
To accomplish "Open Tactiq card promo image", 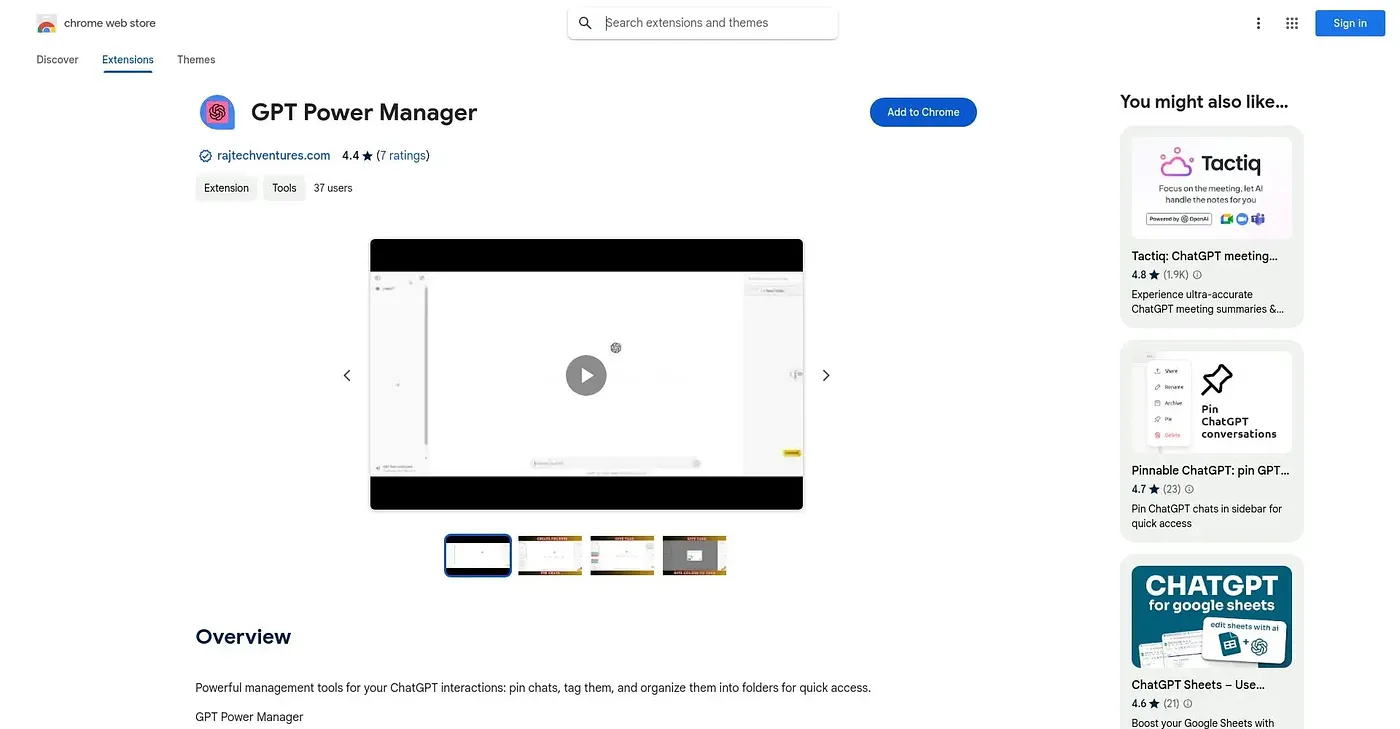I will pos(1212,188).
